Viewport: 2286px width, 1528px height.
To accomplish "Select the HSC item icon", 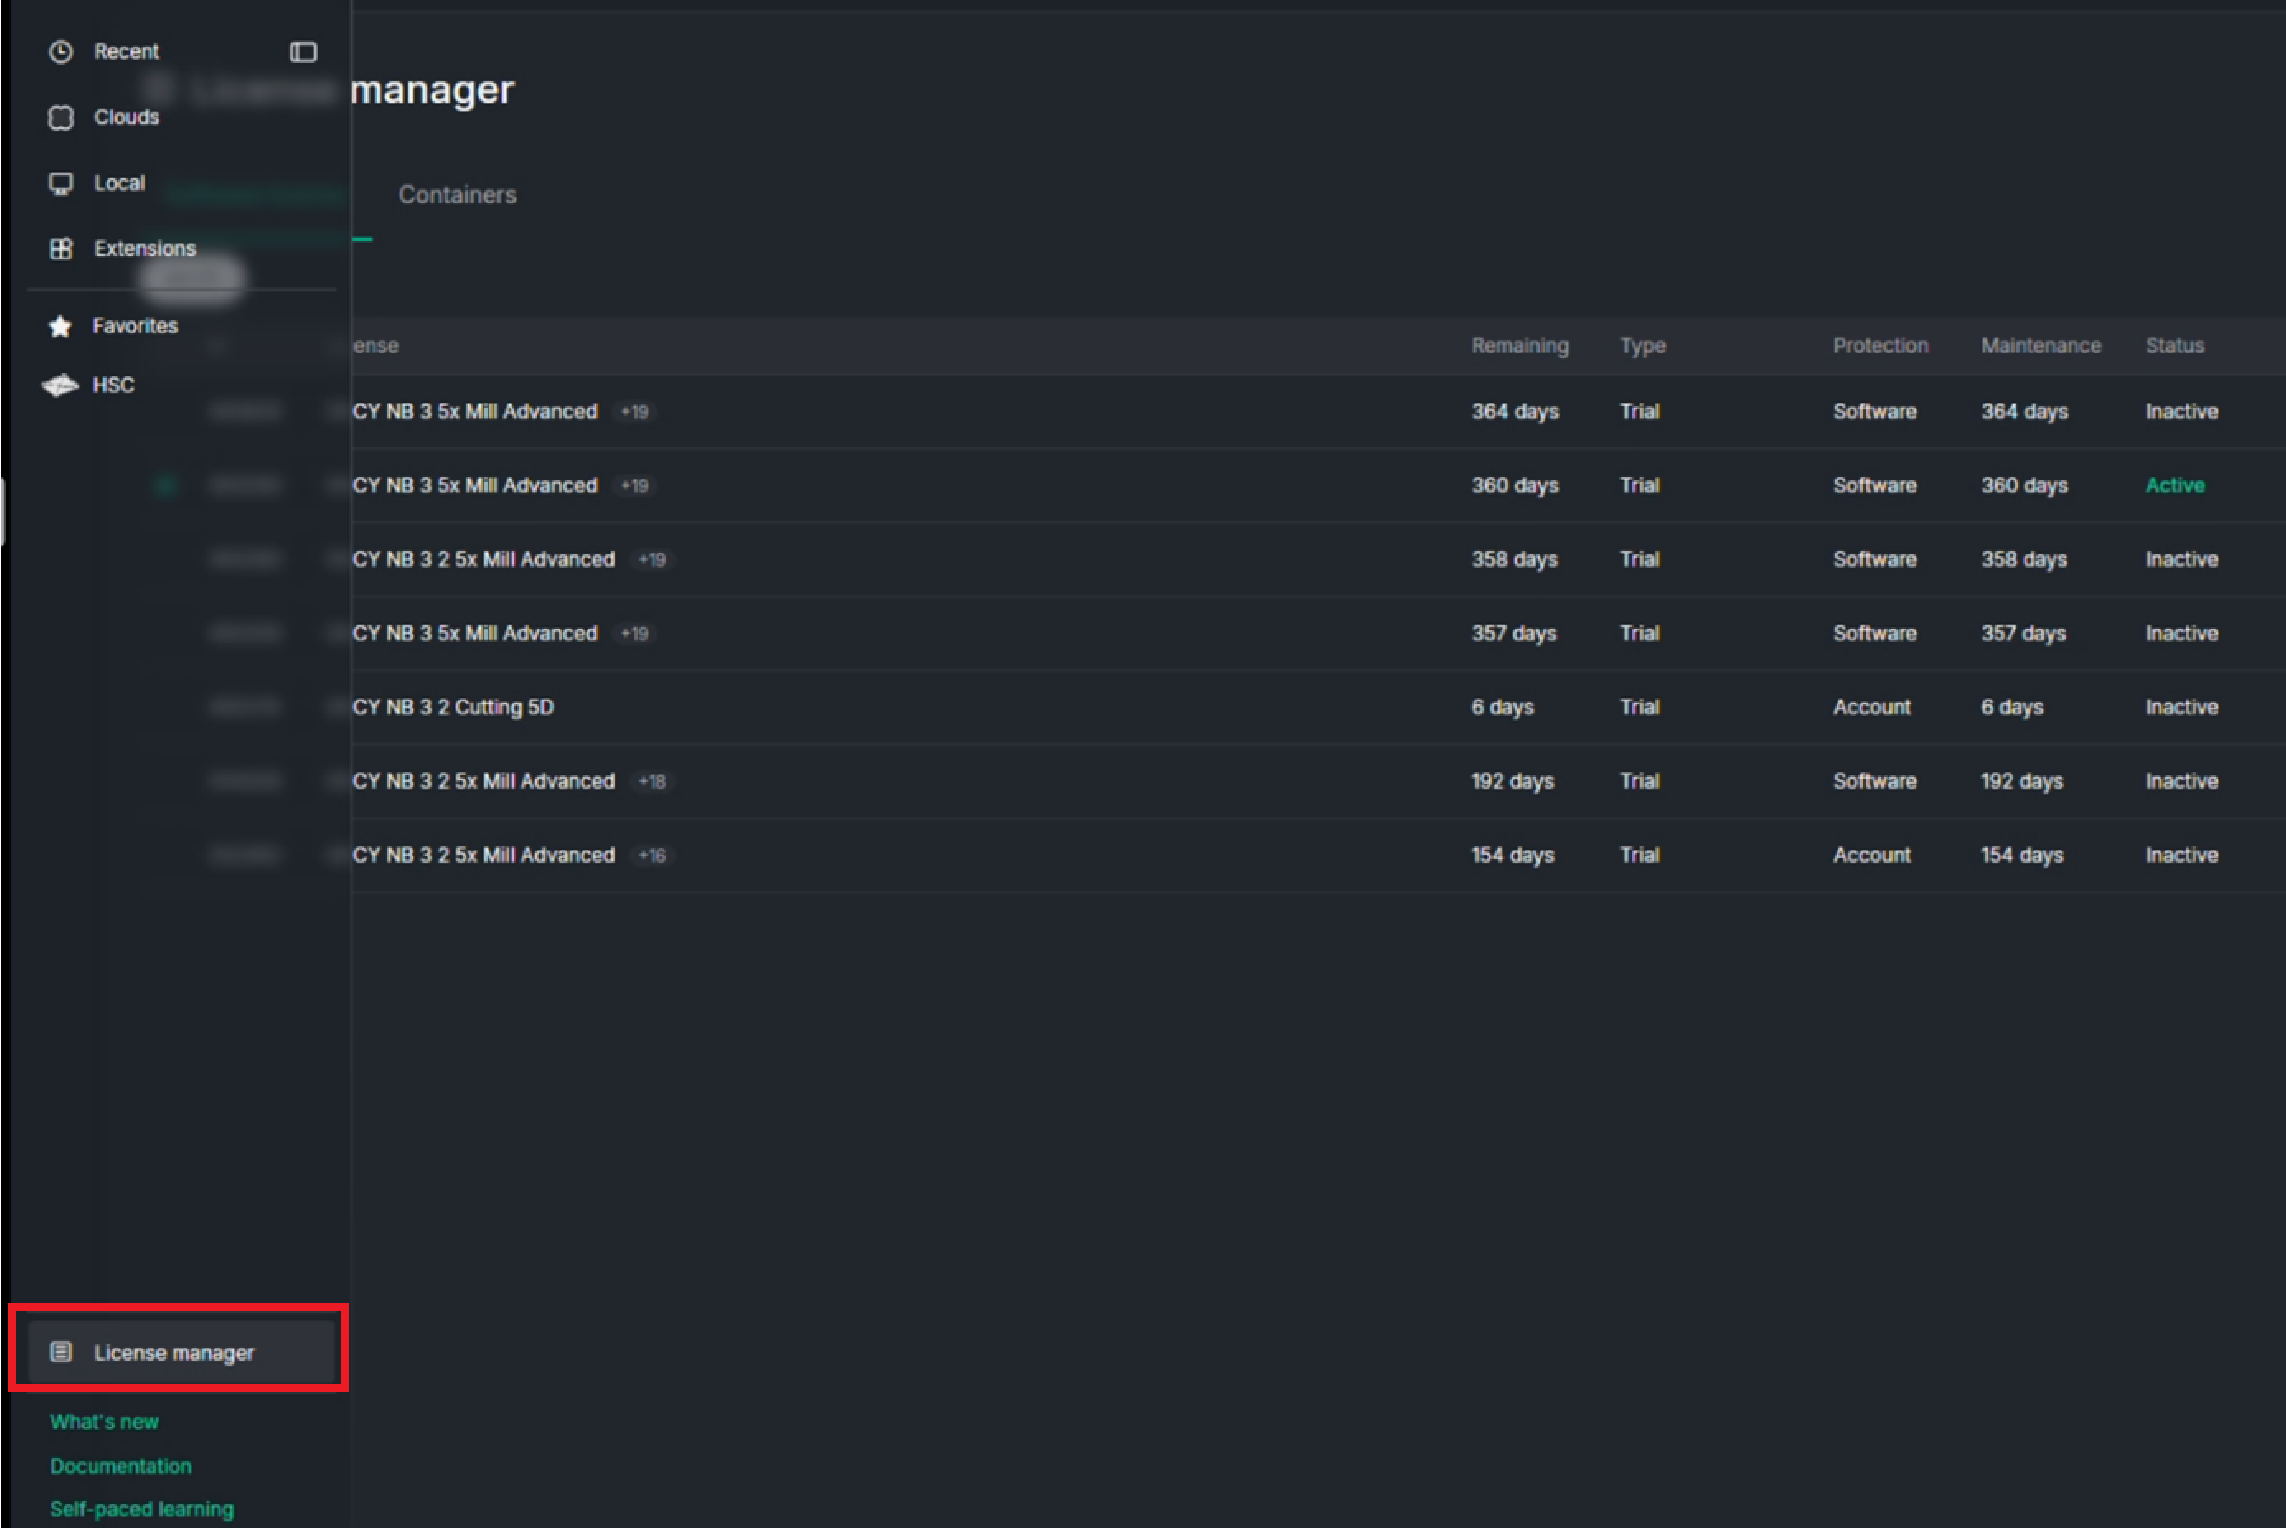I will click(60, 385).
